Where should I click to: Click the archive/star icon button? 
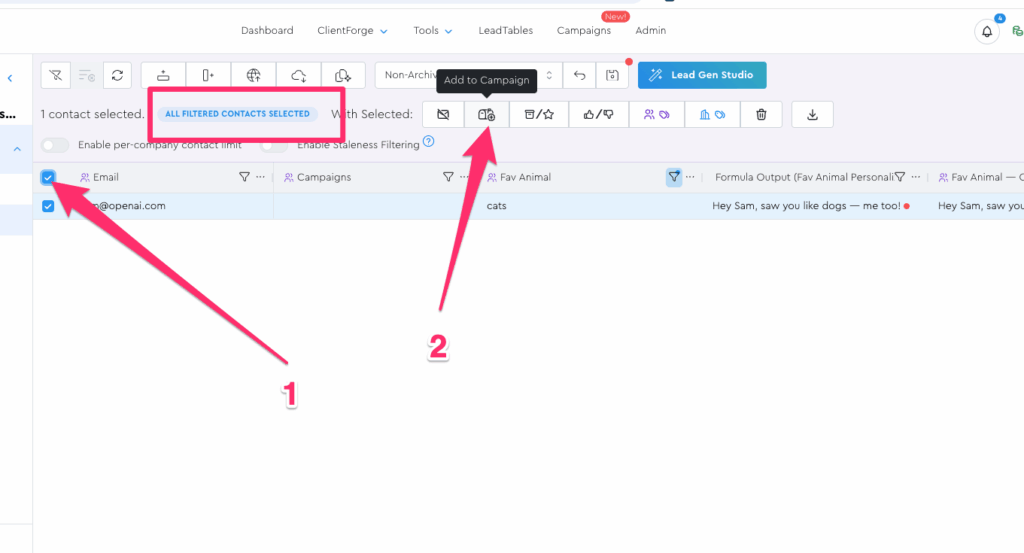coord(539,115)
